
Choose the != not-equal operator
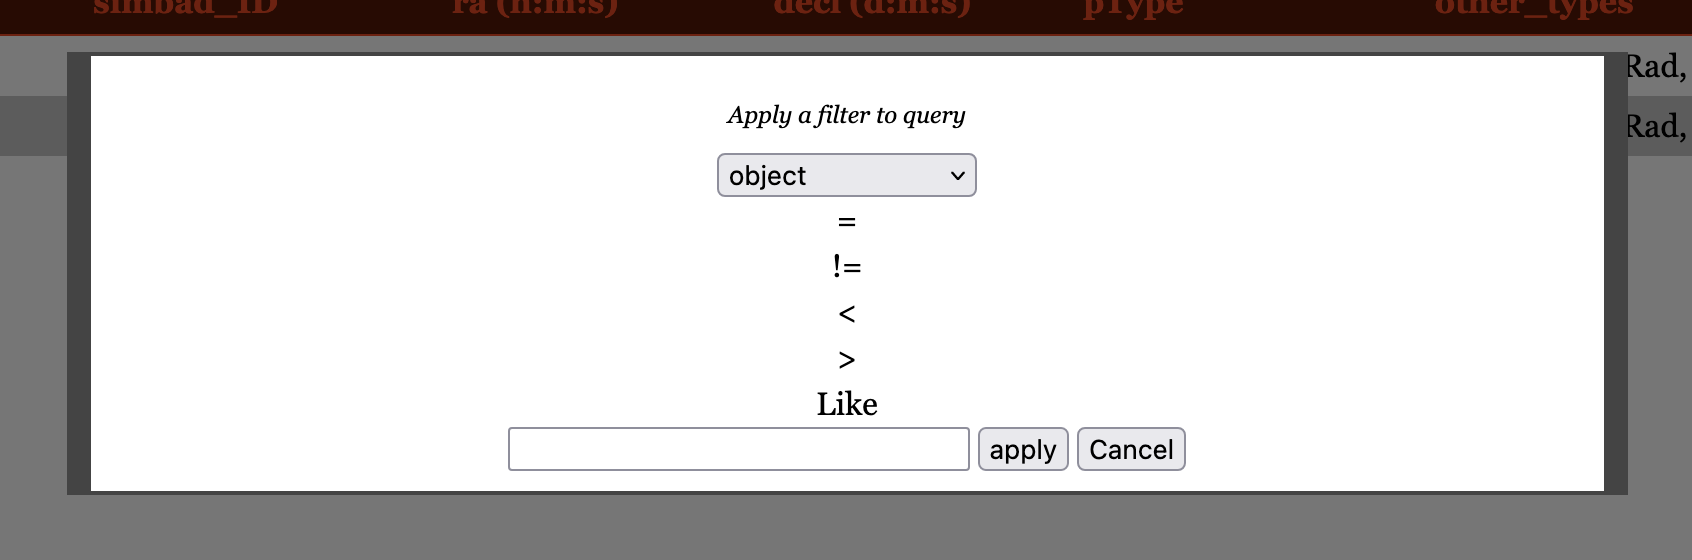point(846,267)
